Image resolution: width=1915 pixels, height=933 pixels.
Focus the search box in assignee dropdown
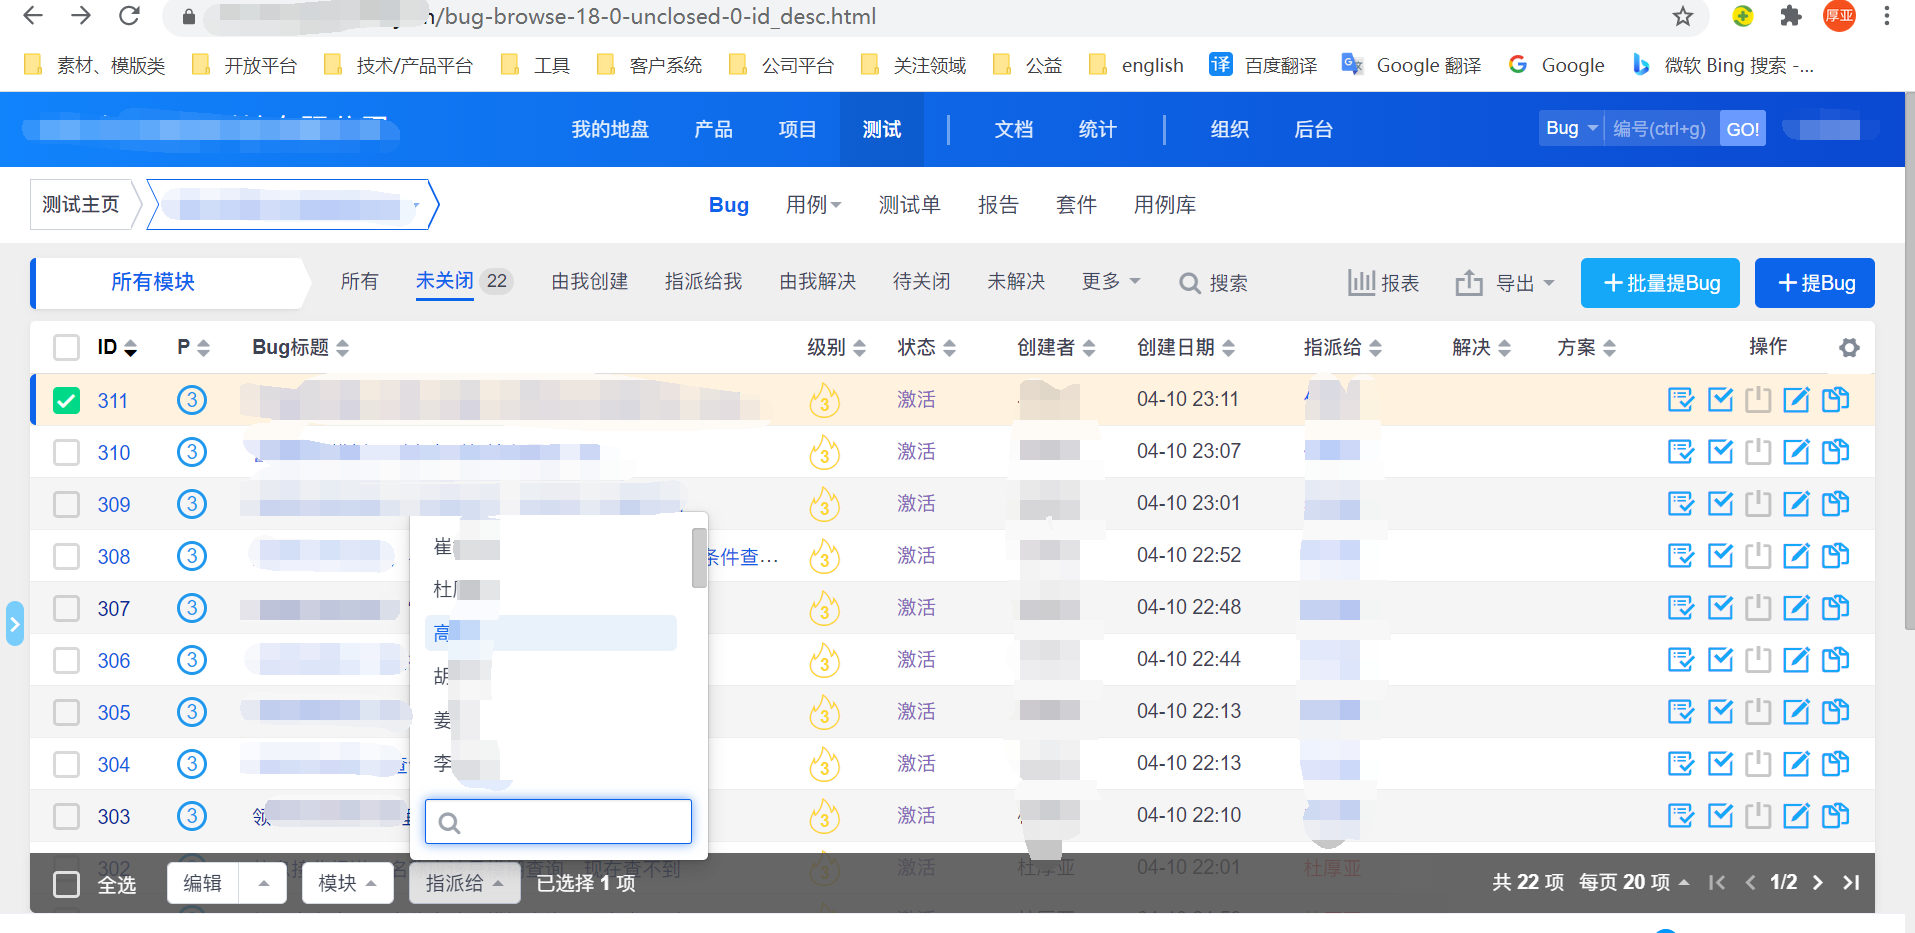pyautogui.click(x=558, y=822)
